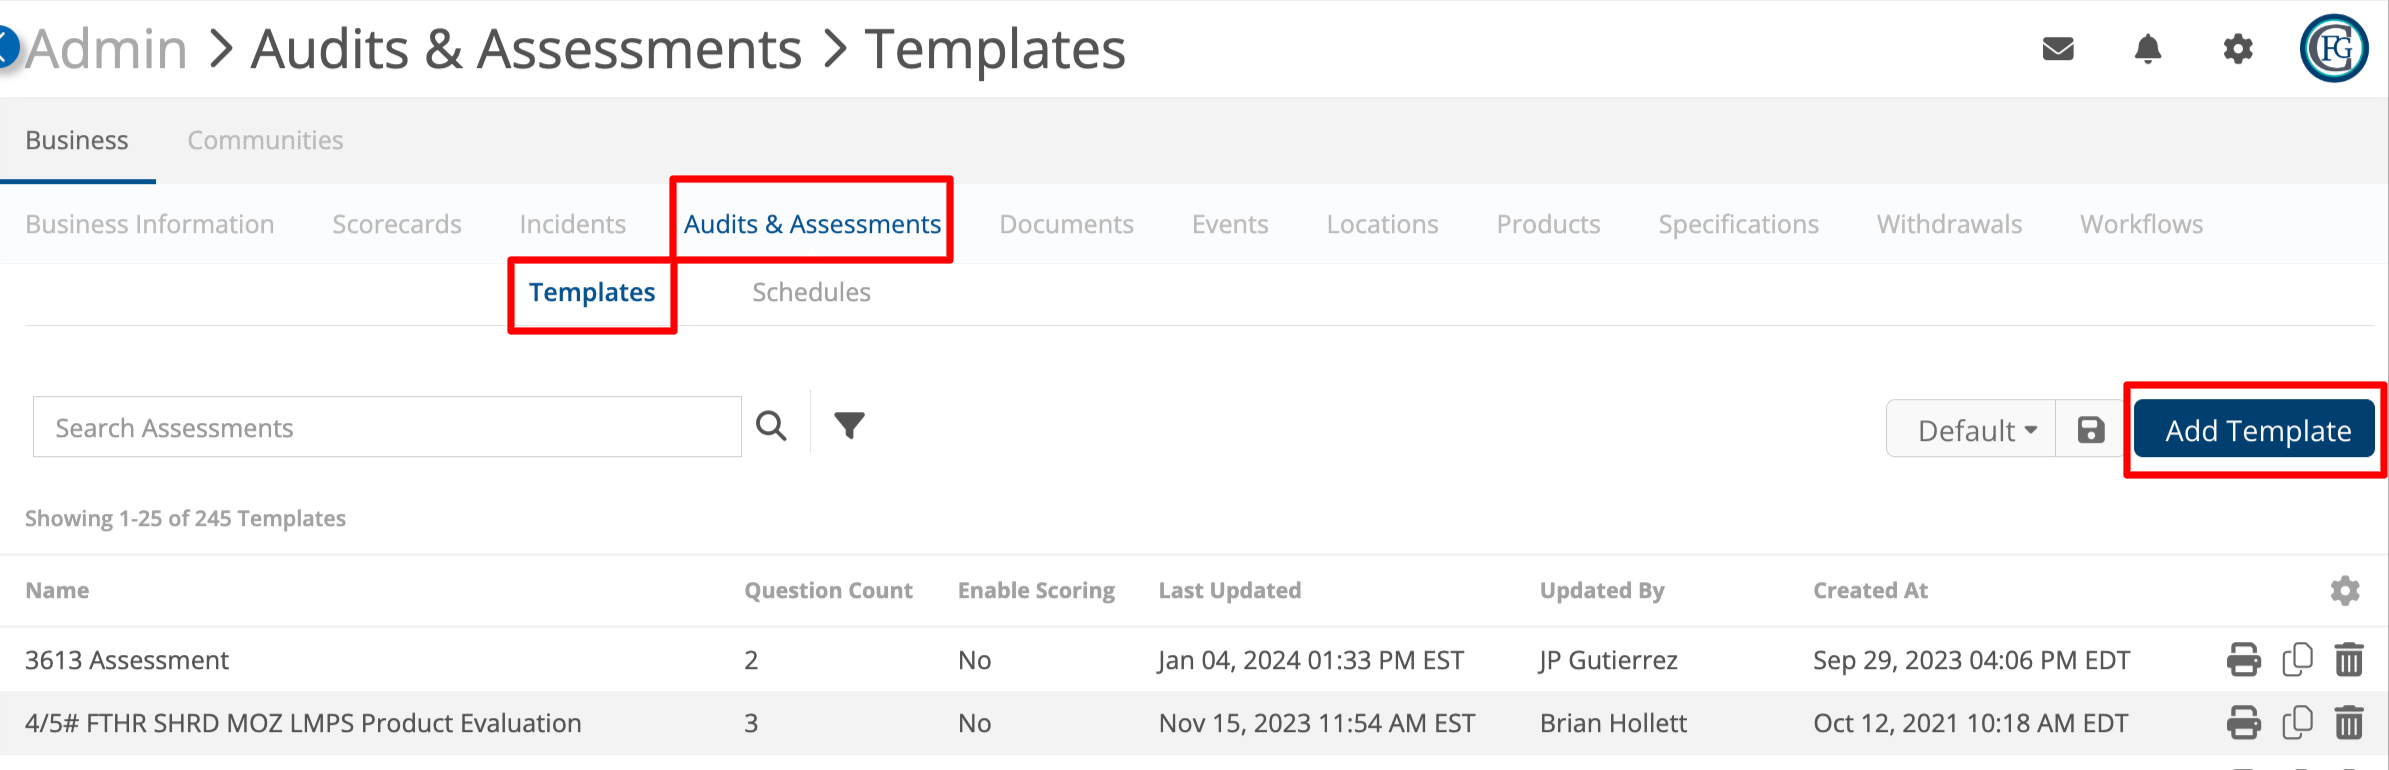
Task: Sort by Question Count column
Action: (828, 590)
